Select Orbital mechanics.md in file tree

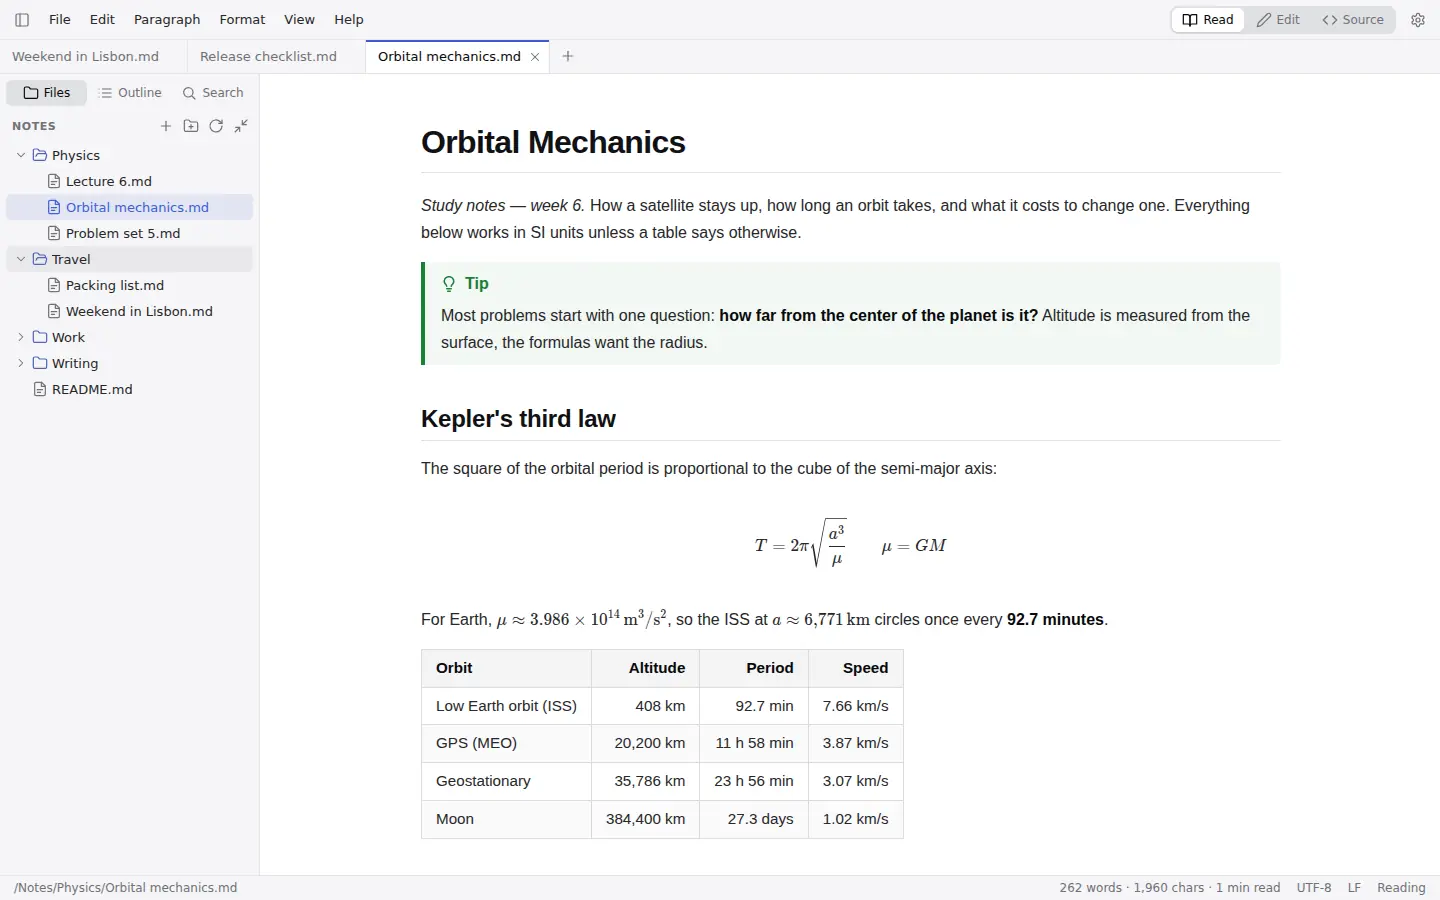tap(129, 207)
